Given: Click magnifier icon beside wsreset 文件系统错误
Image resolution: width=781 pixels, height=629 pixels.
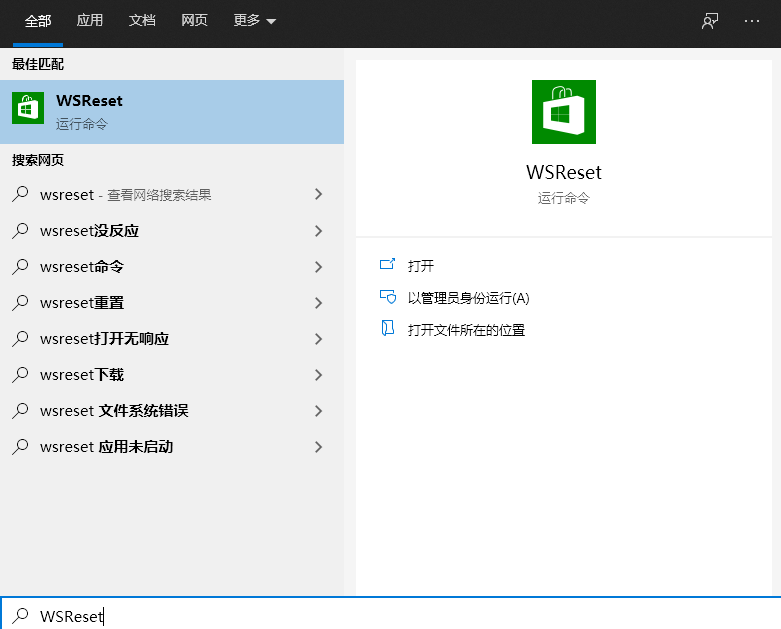Looking at the screenshot, I should (20, 410).
